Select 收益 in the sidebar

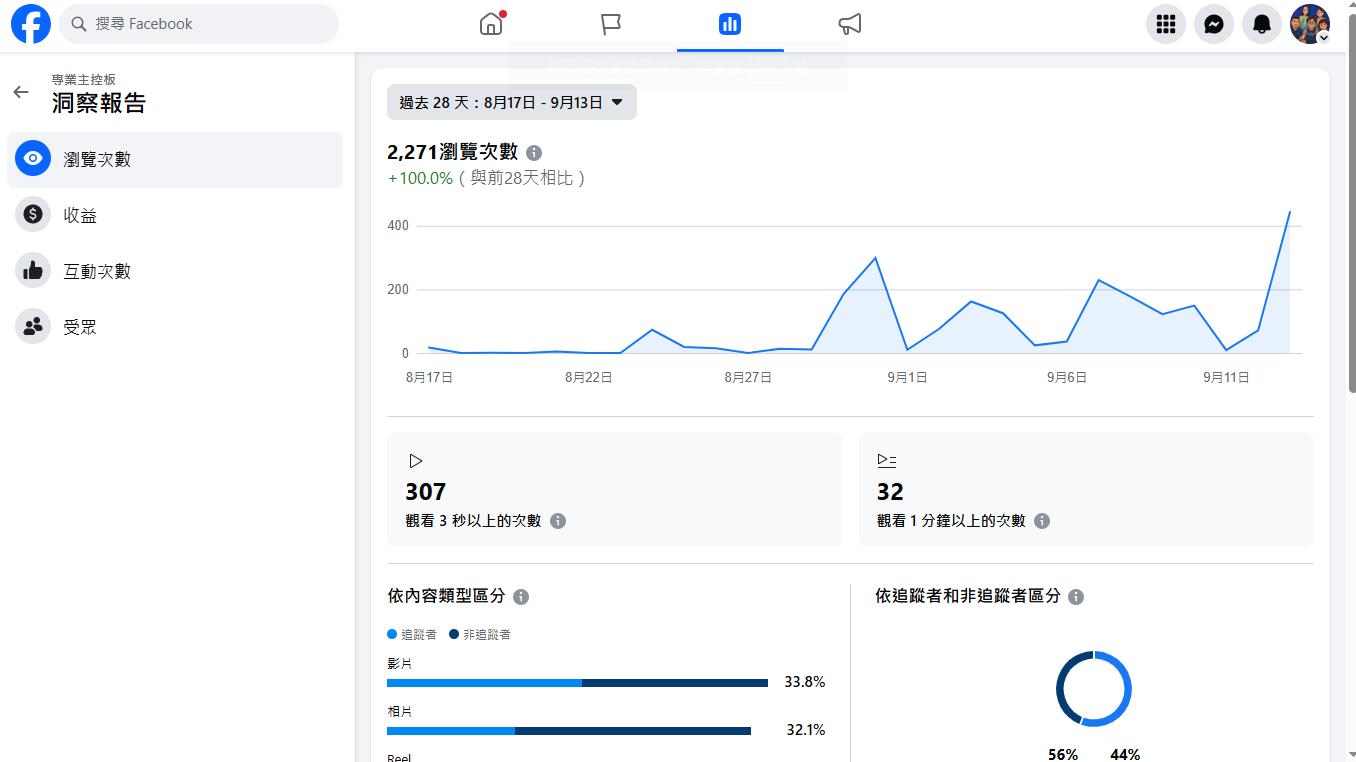point(80,215)
